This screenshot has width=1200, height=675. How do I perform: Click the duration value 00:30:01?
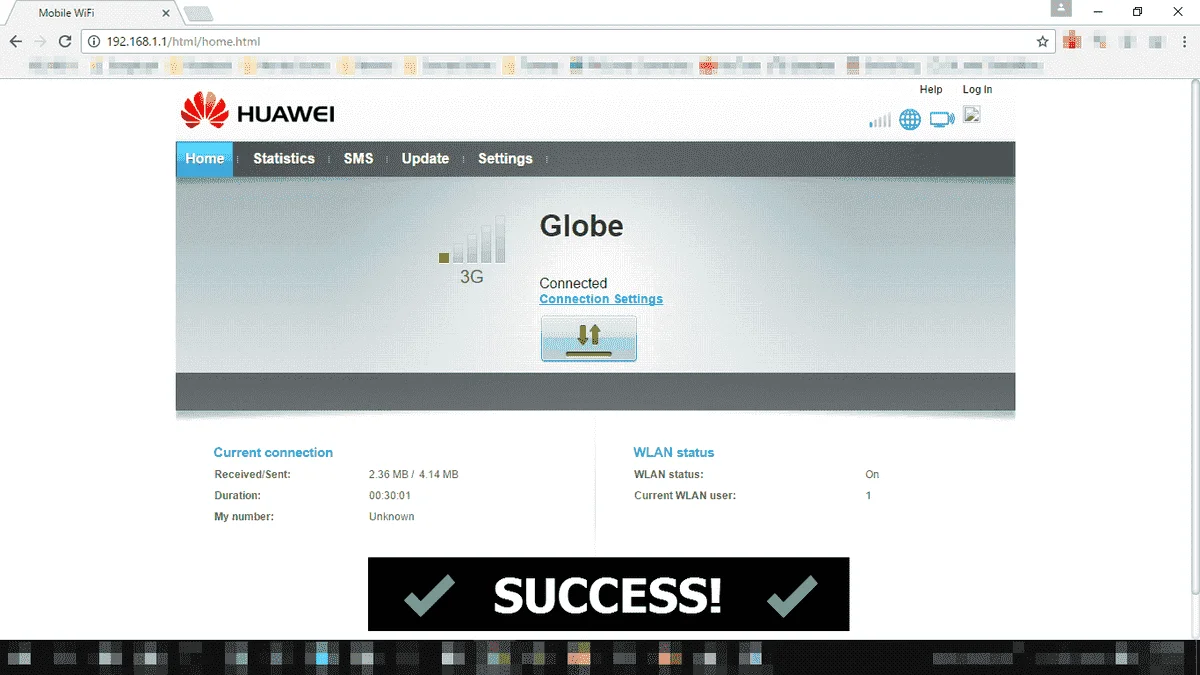[390, 496]
